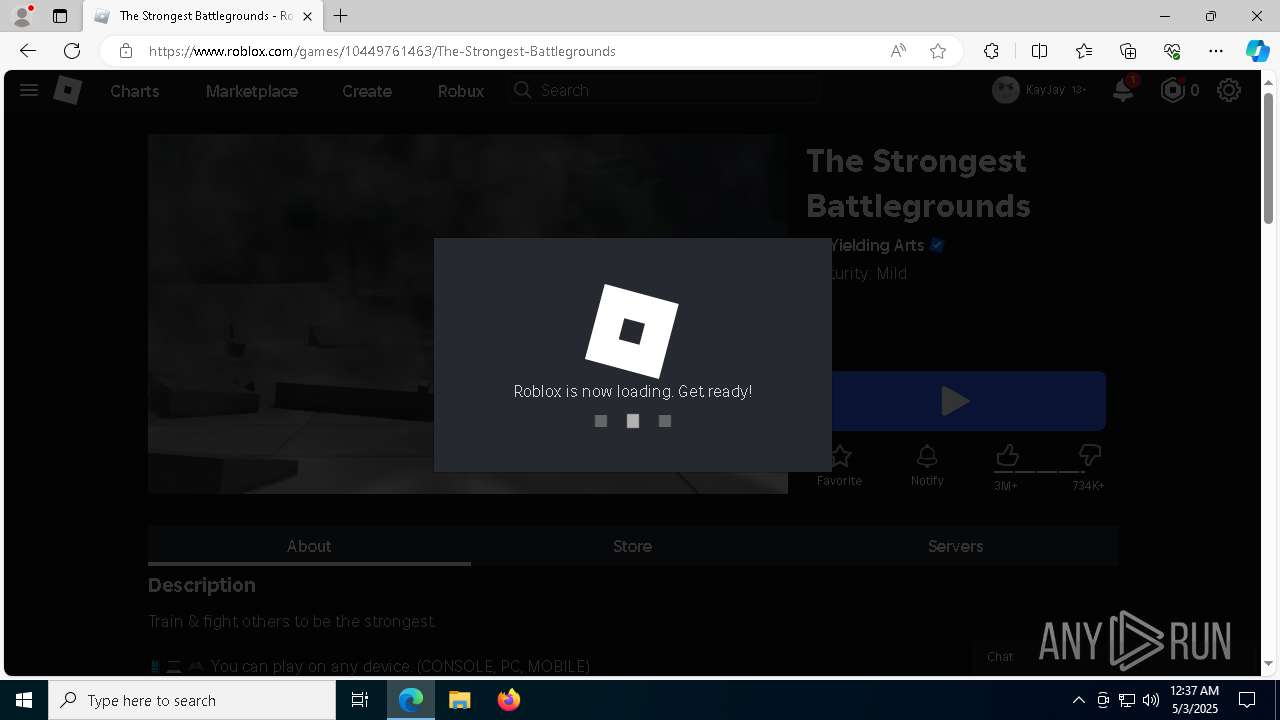Open browser Extensions menu
Image resolution: width=1280 pixels, height=720 pixels.
click(991, 51)
